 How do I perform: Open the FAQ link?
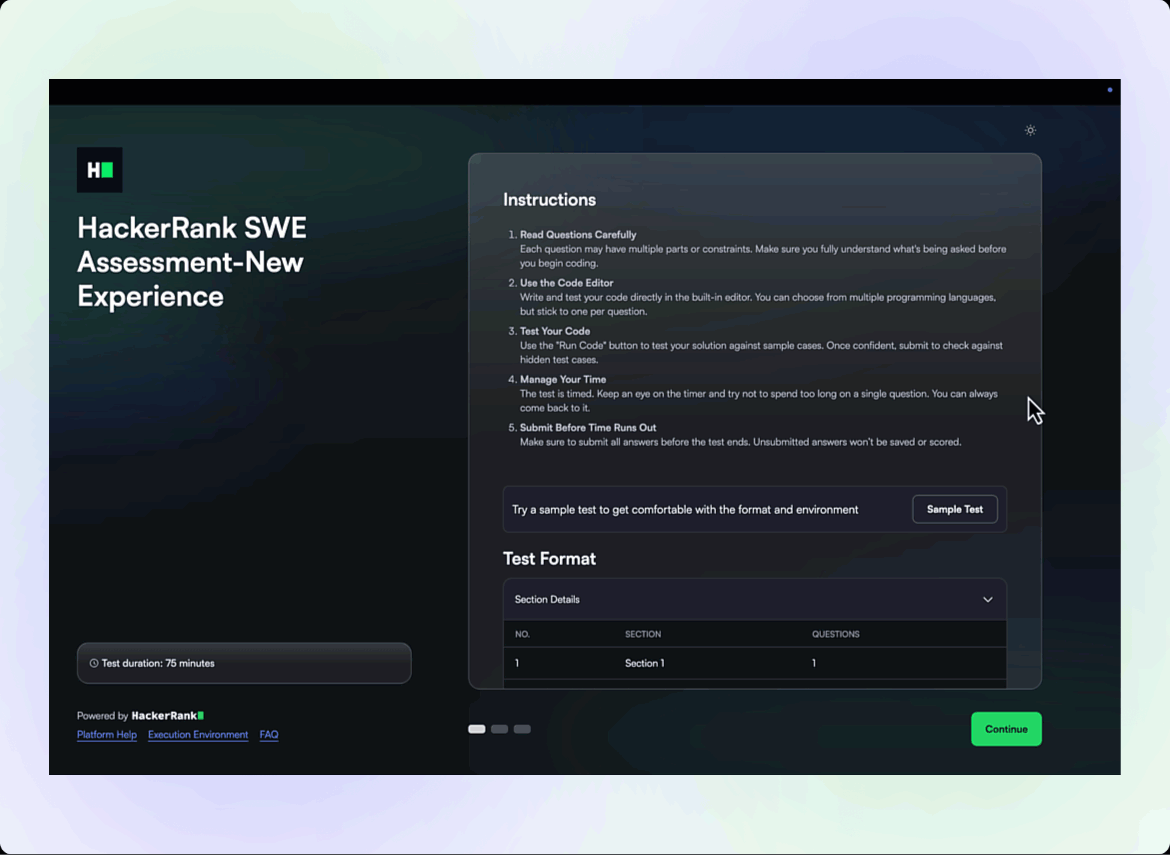click(x=269, y=735)
